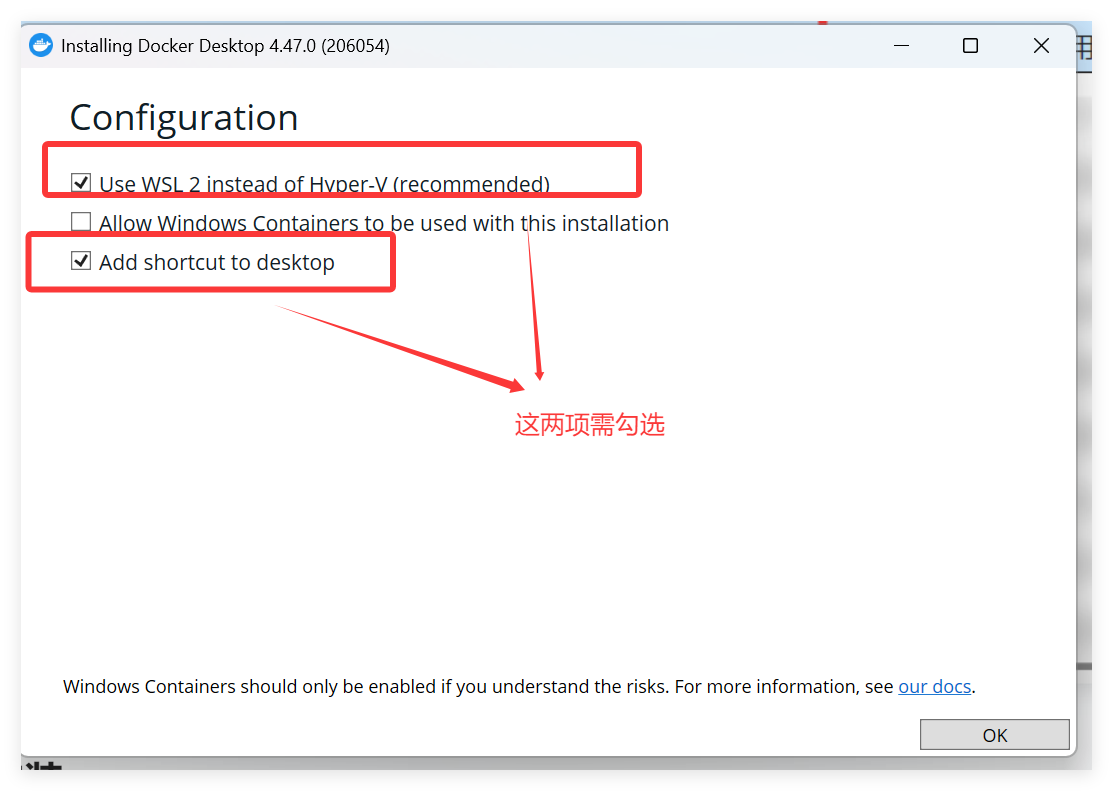Image resolution: width=1113 pixels, height=791 pixels.
Task: Click title Installing Docker Desktop 4.47.0
Action: point(225,46)
